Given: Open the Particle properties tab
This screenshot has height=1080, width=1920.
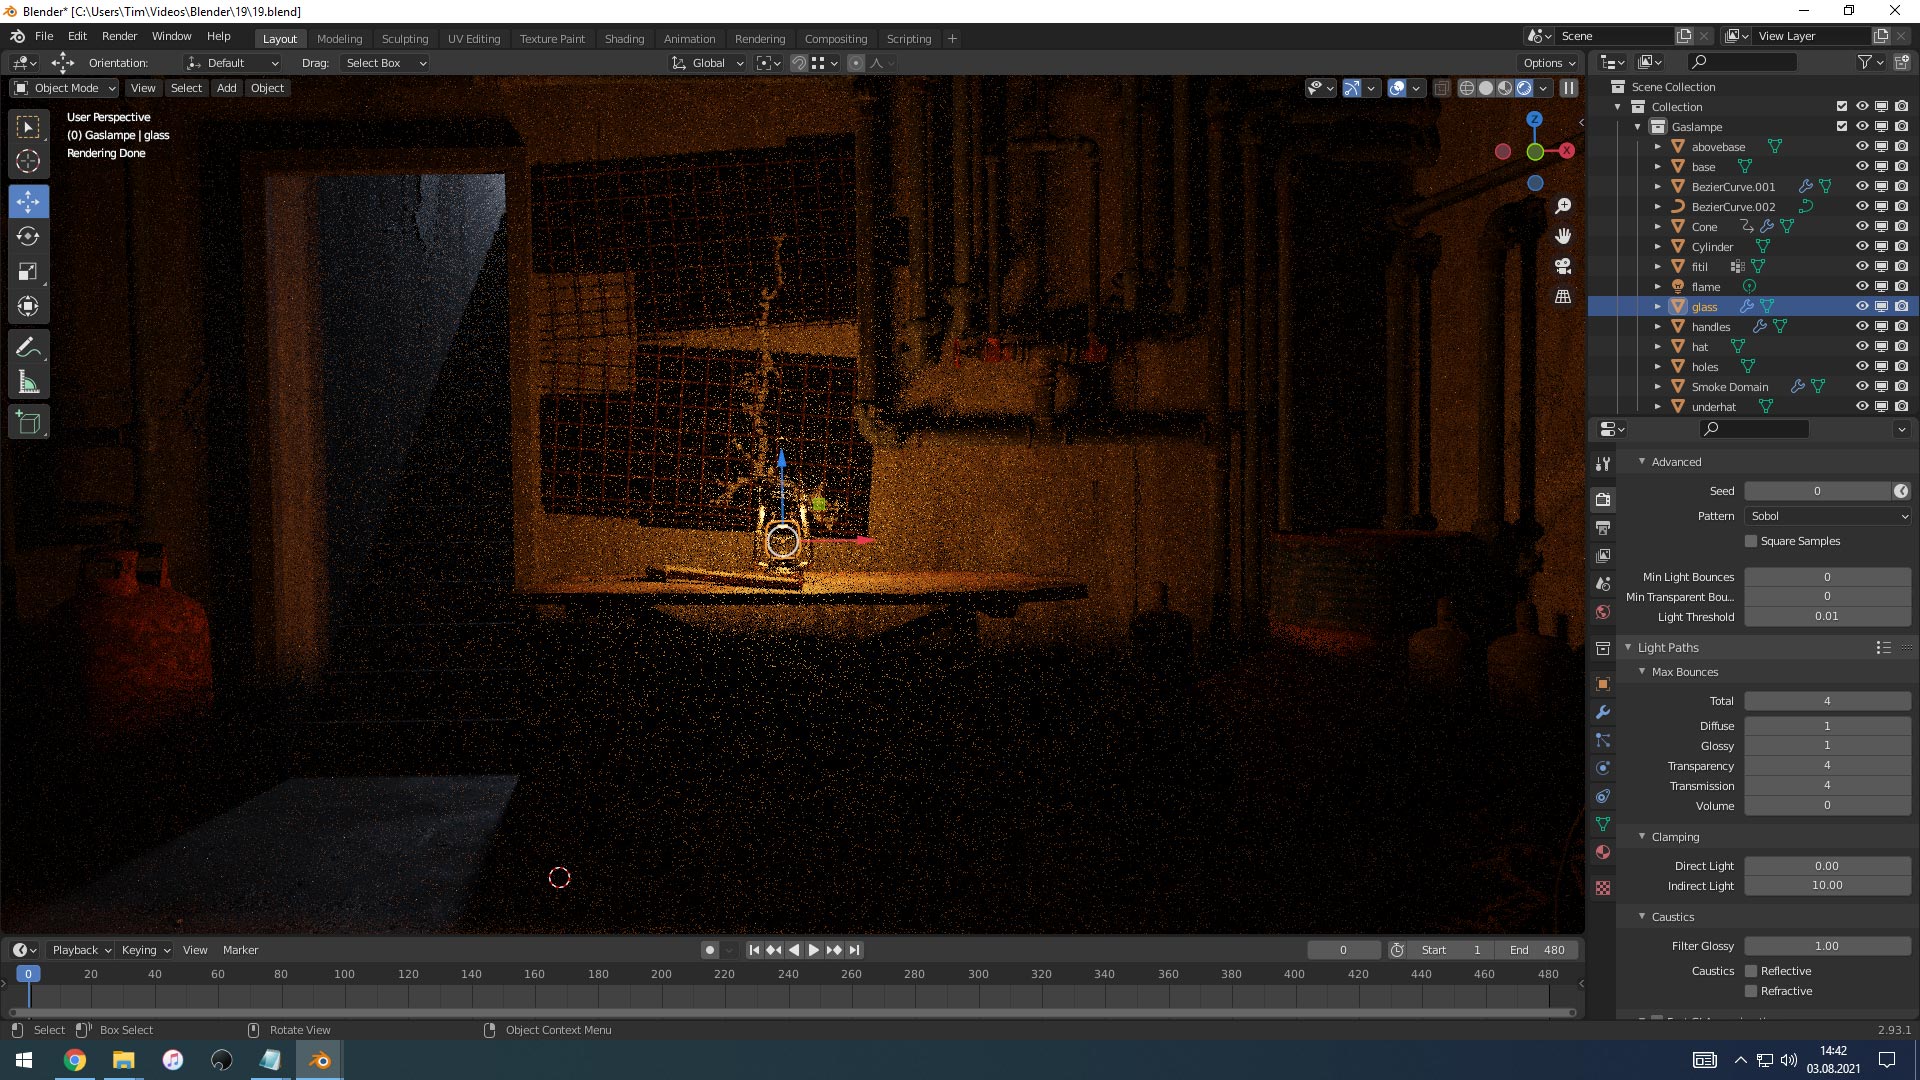Looking at the screenshot, I should [x=1603, y=740].
